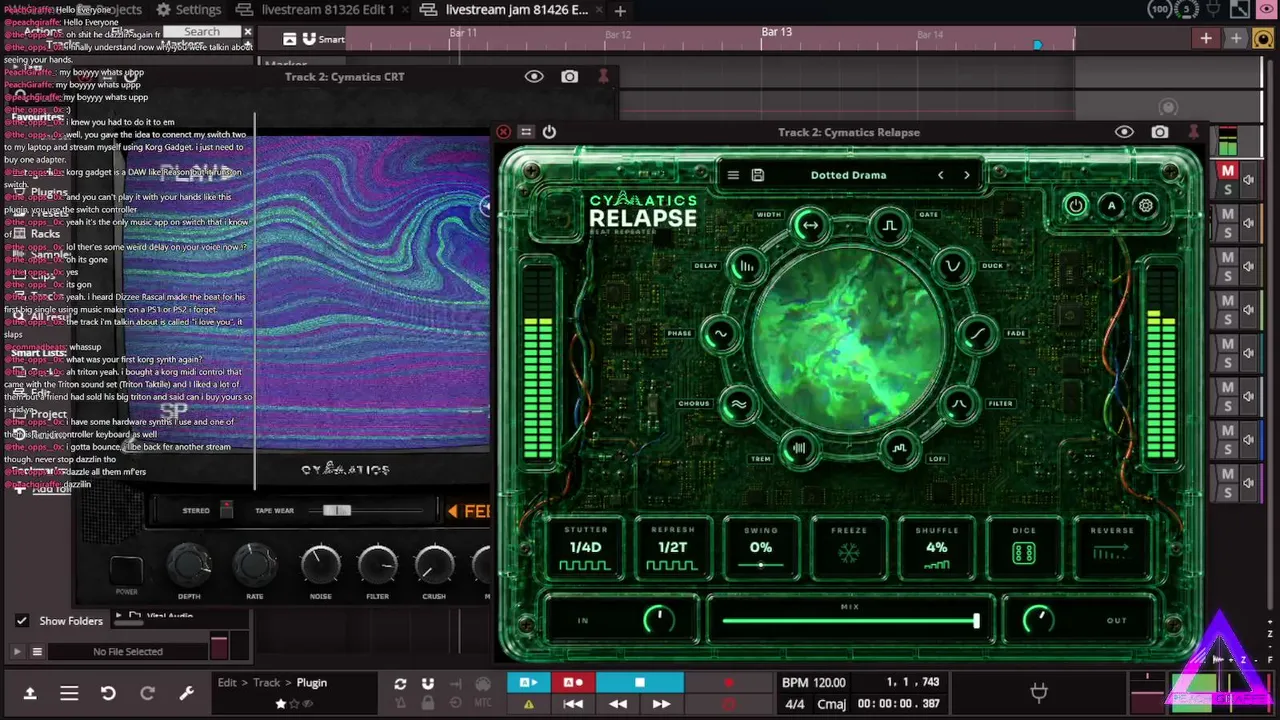Click the A compare button in Relapse

pos(1111,206)
